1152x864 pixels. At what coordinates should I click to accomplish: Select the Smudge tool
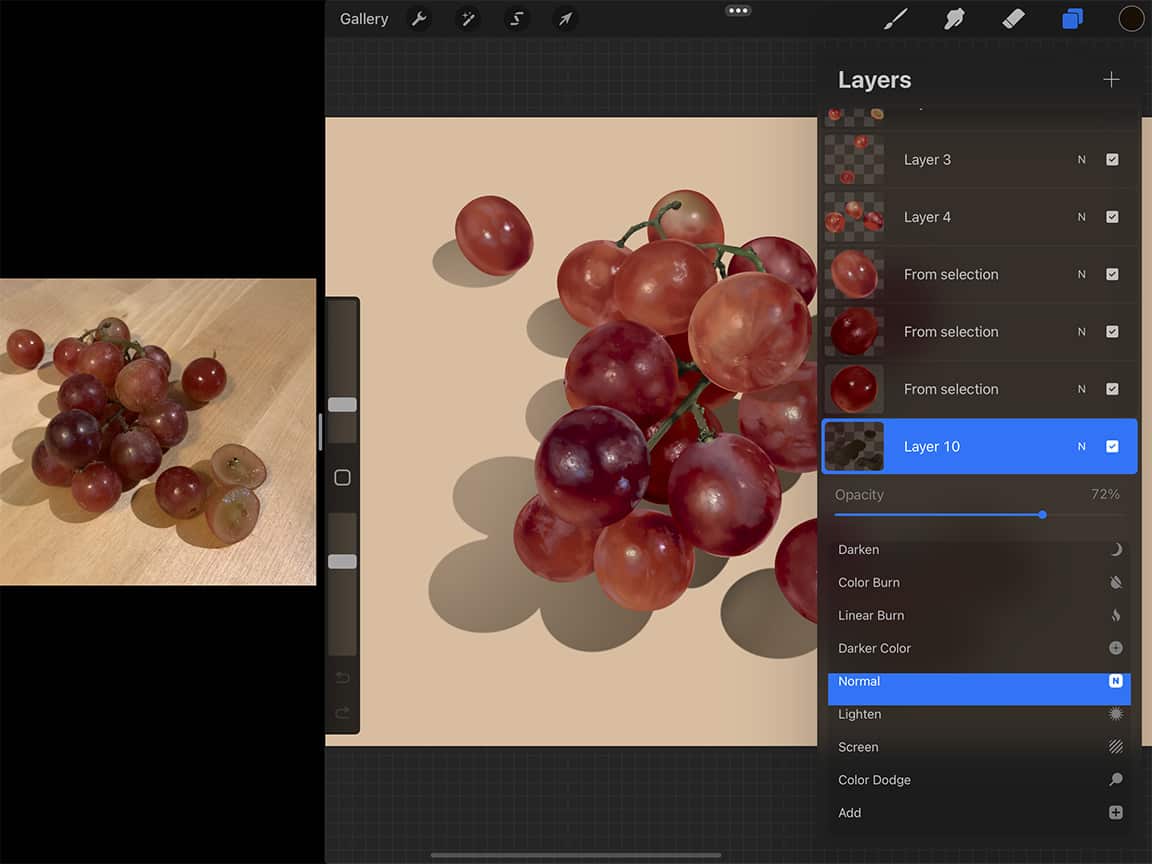[954, 19]
